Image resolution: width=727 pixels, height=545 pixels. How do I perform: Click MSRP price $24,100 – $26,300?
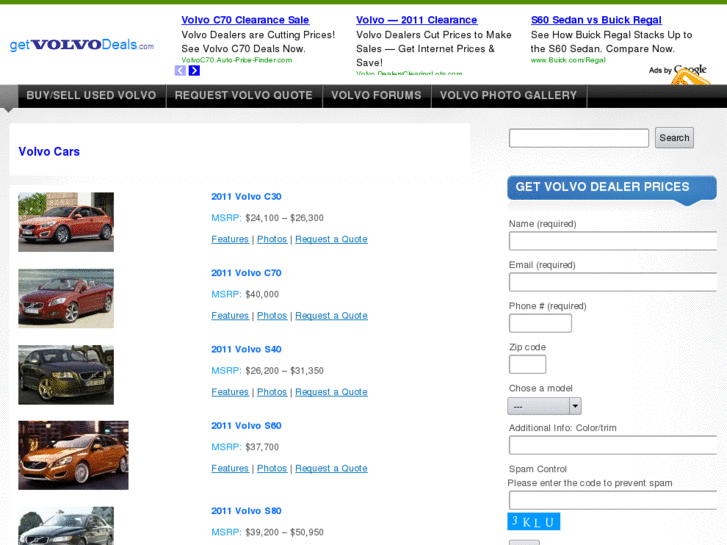pyautogui.click(x=284, y=218)
